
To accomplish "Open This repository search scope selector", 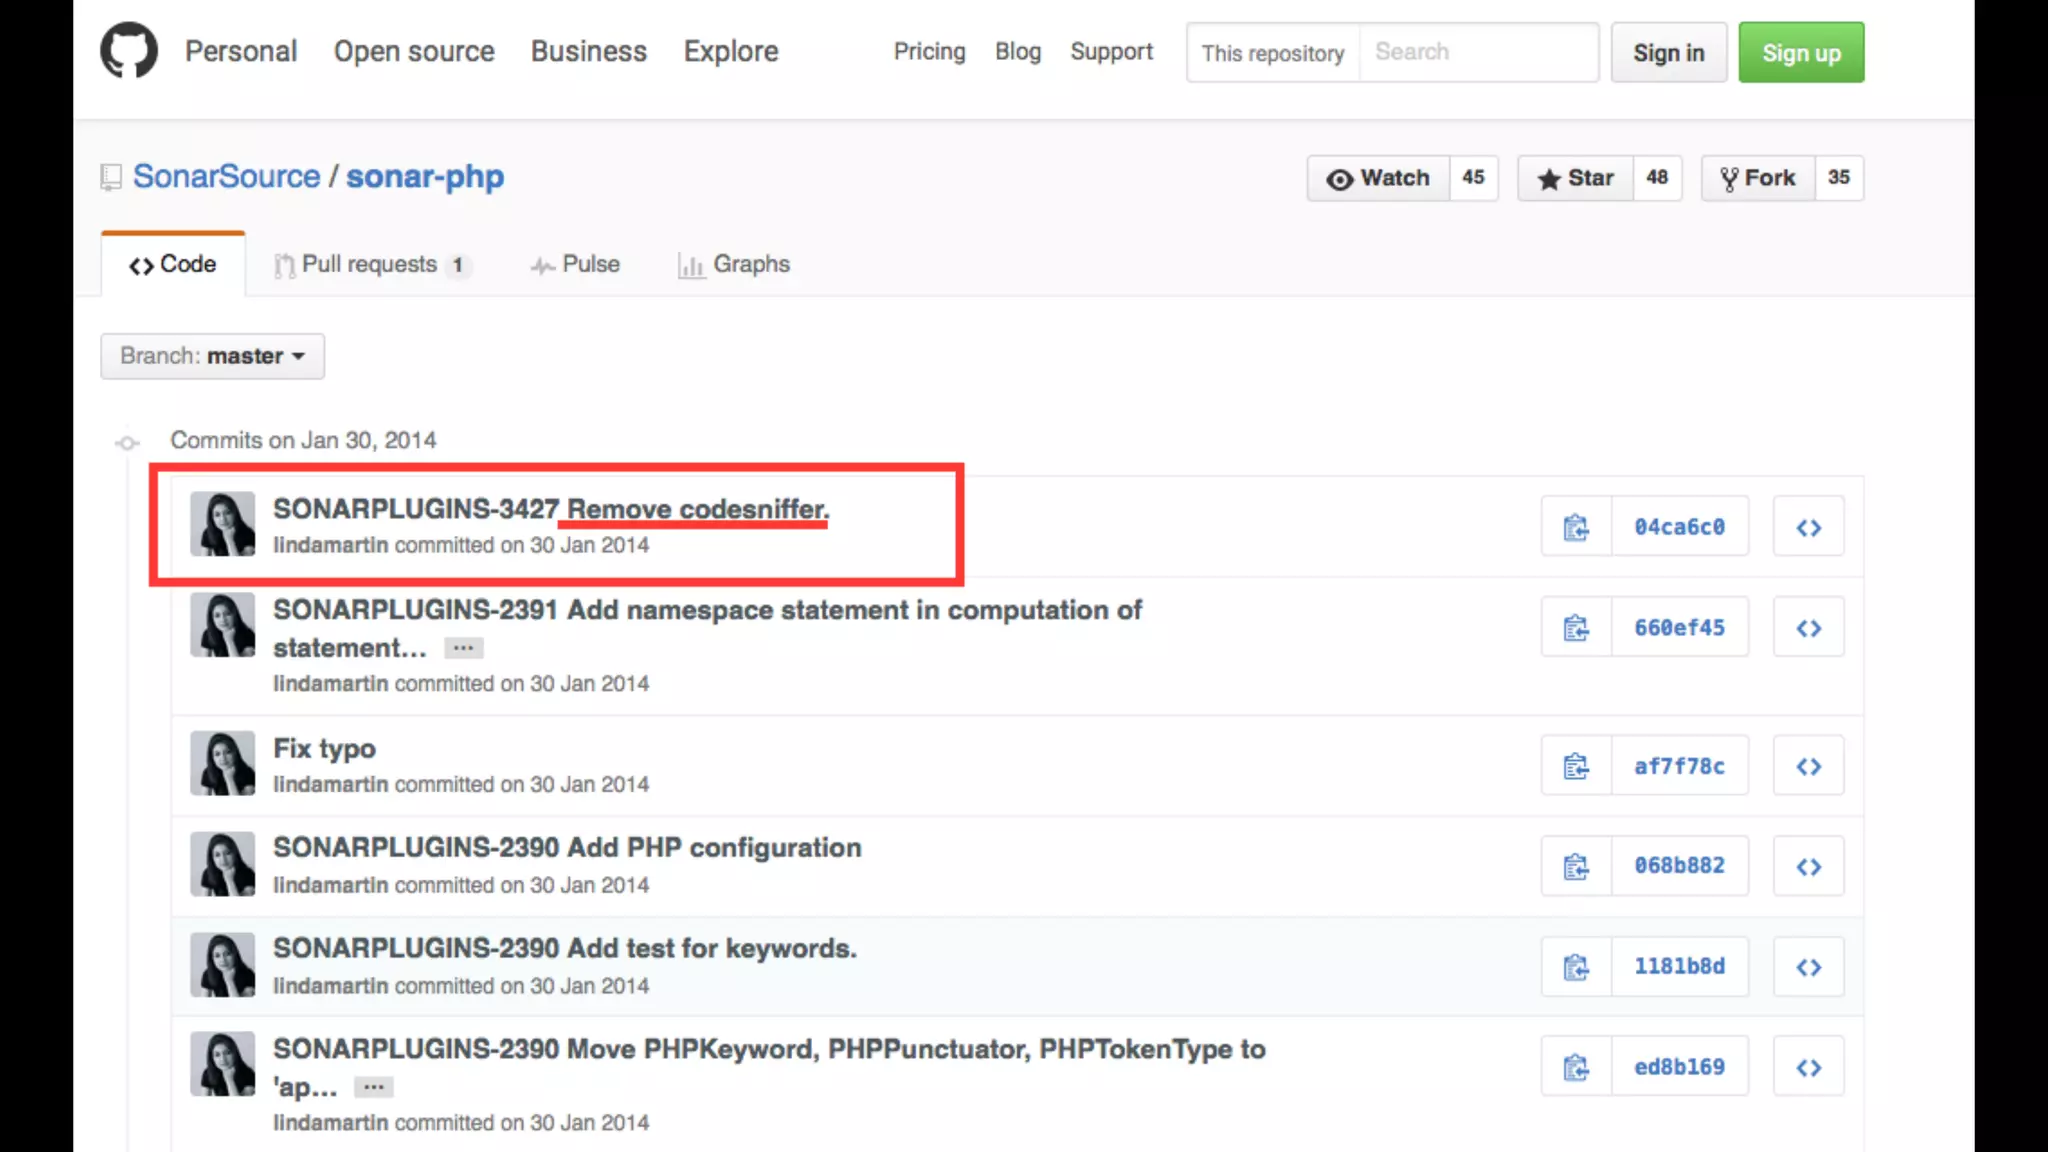I will [1272, 53].
